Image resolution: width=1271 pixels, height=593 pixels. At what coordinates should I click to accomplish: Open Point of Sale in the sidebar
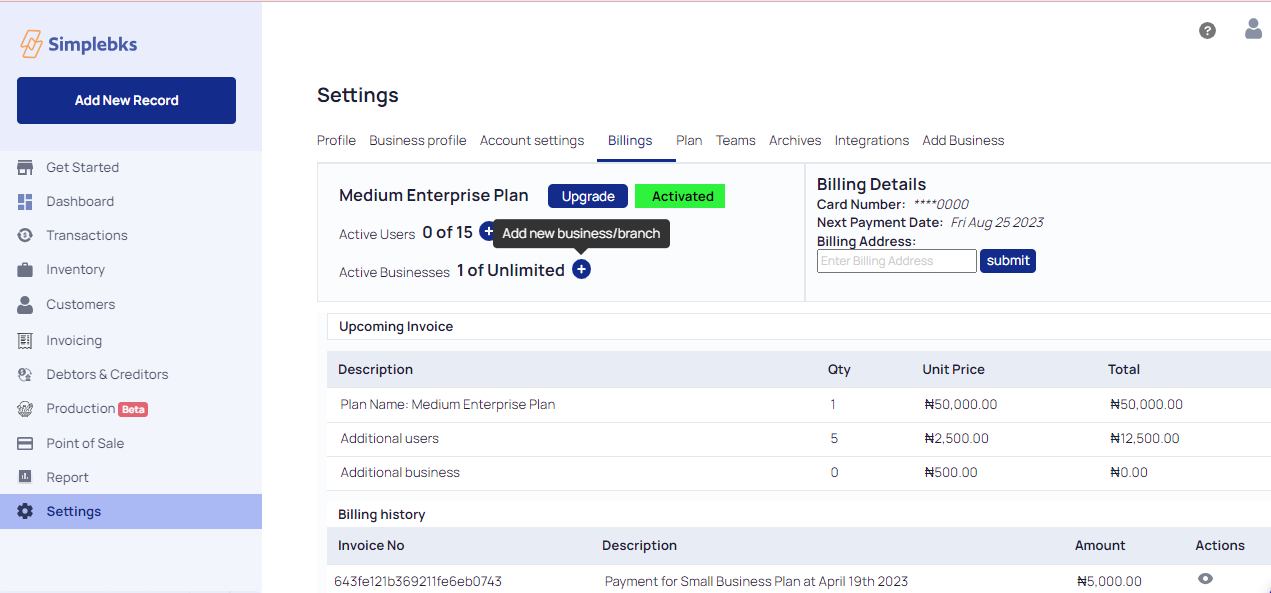(x=85, y=443)
